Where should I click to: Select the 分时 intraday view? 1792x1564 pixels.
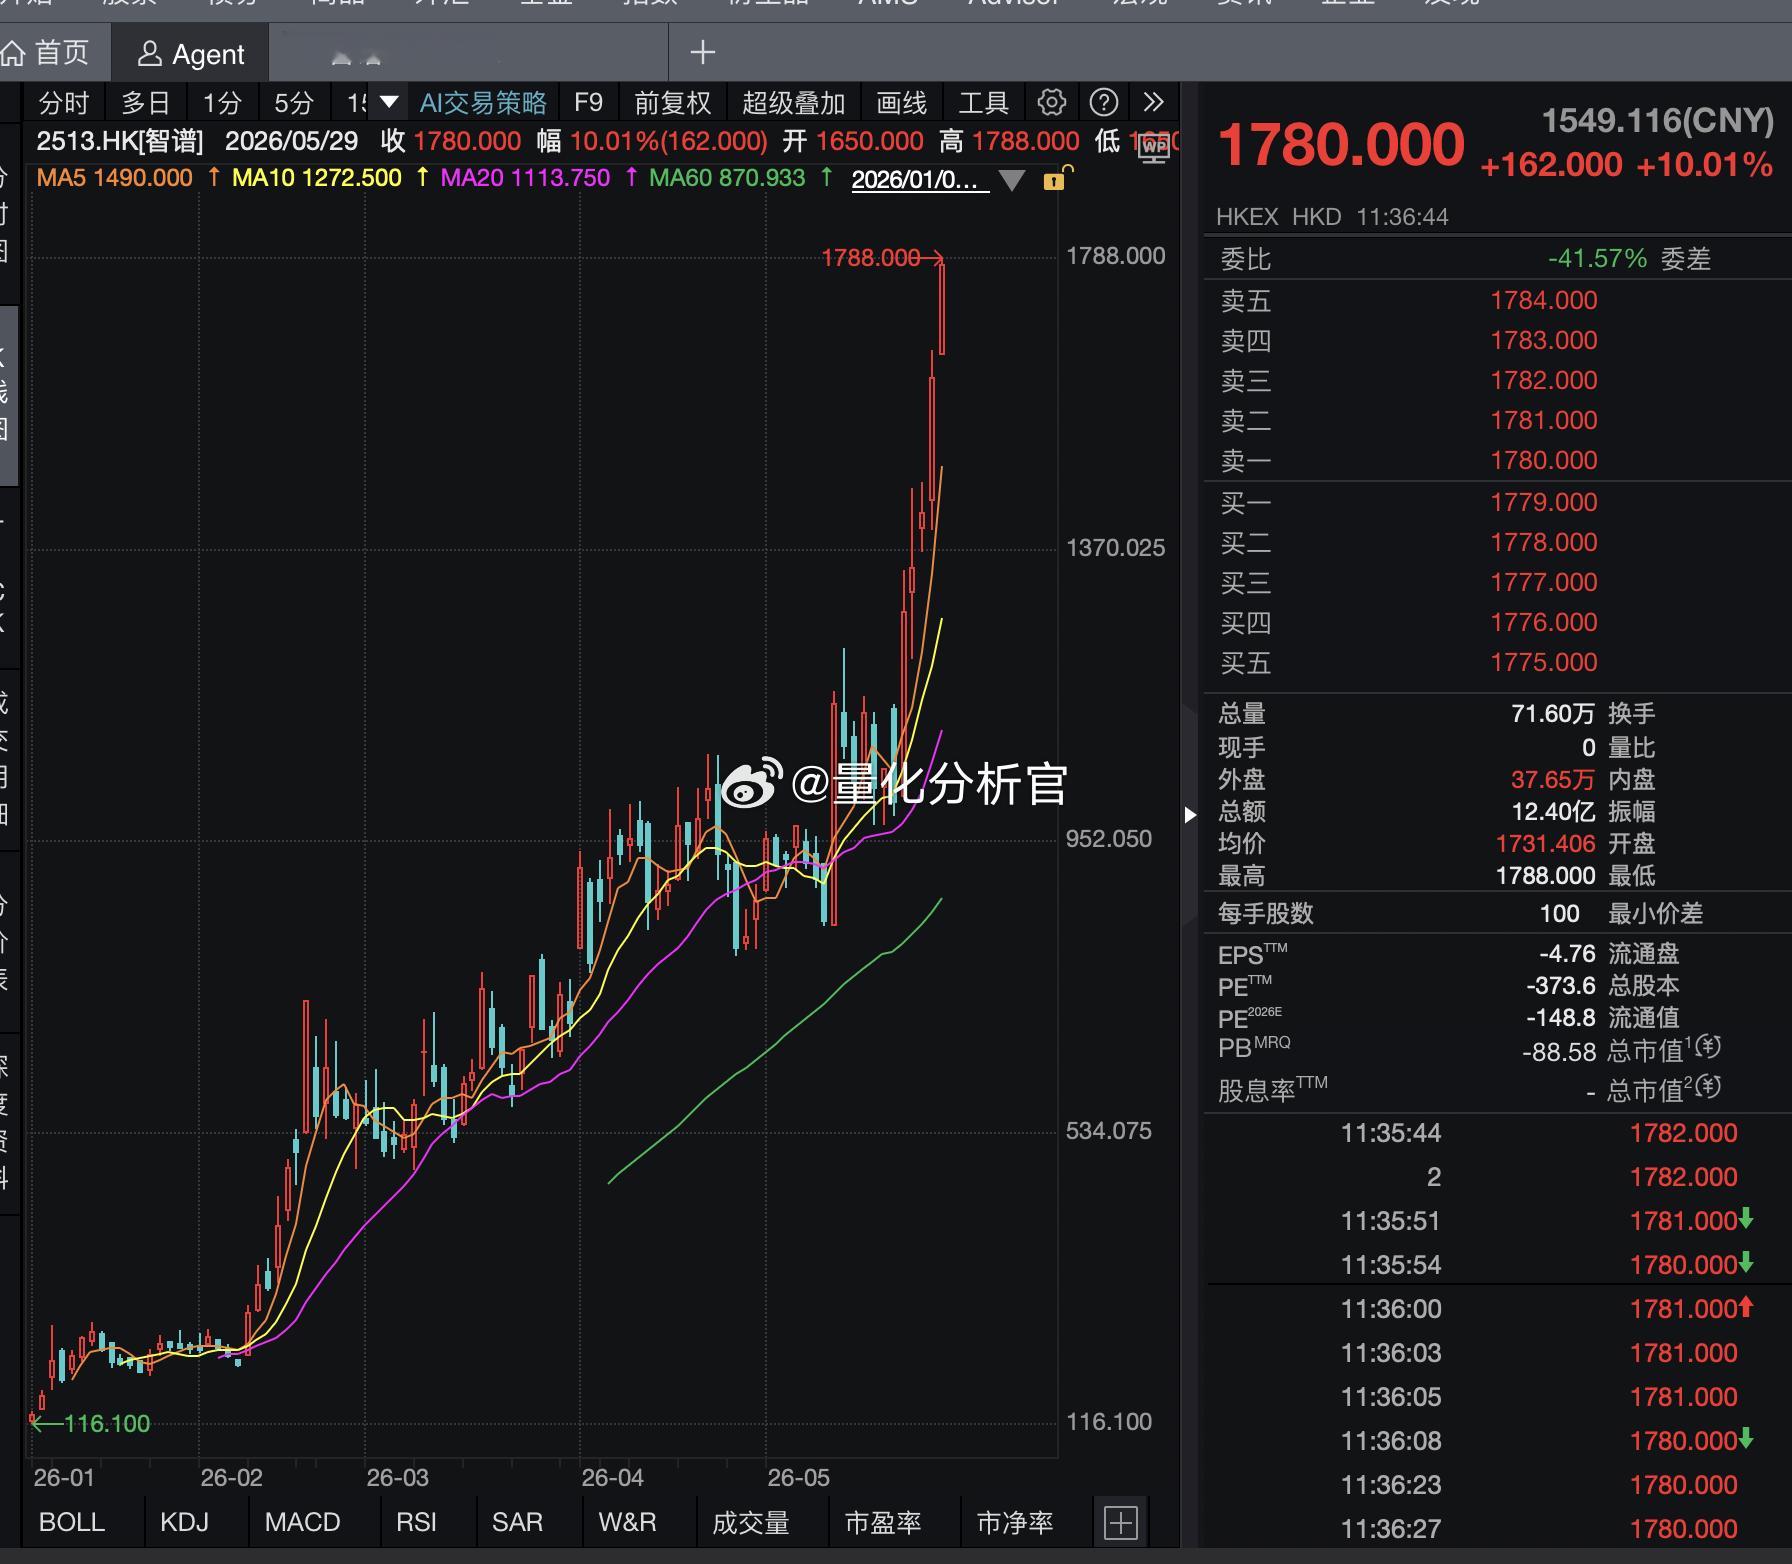pos(64,103)
